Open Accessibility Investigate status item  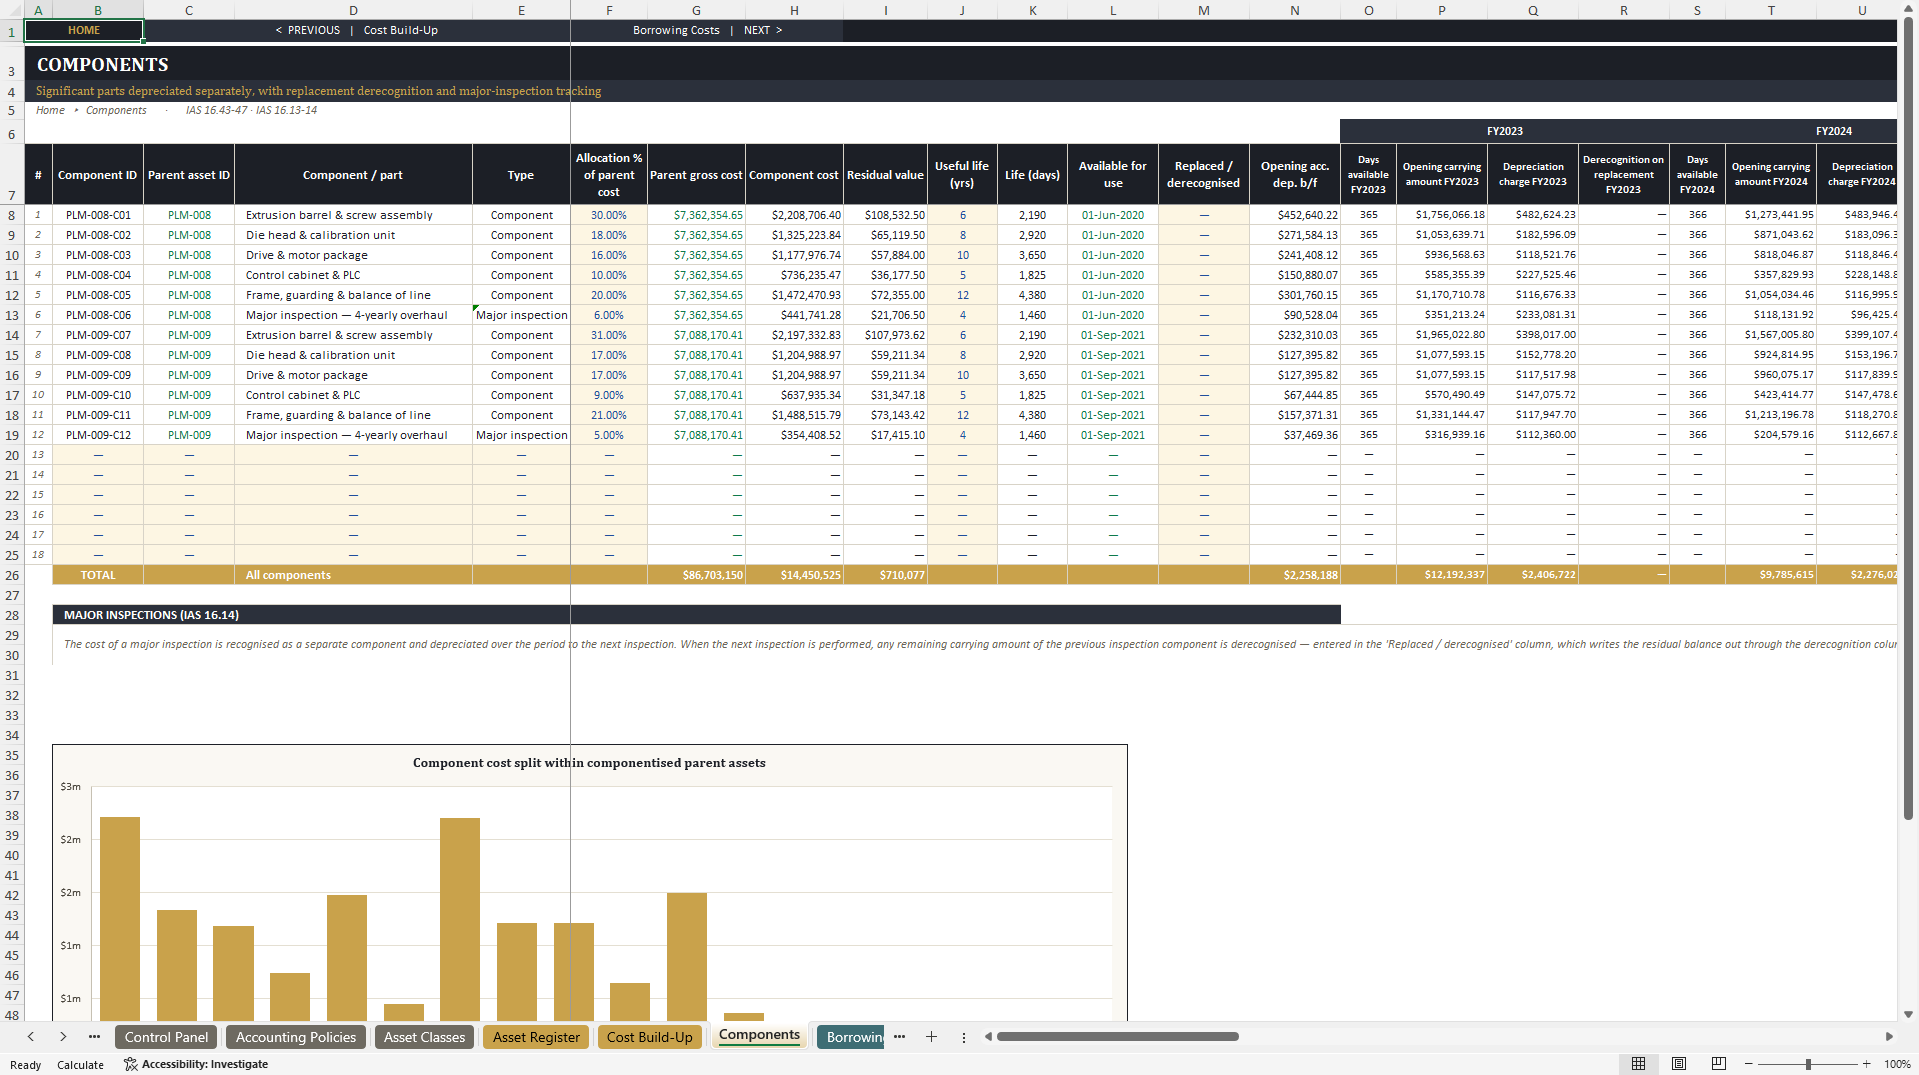pos(196,1064)
